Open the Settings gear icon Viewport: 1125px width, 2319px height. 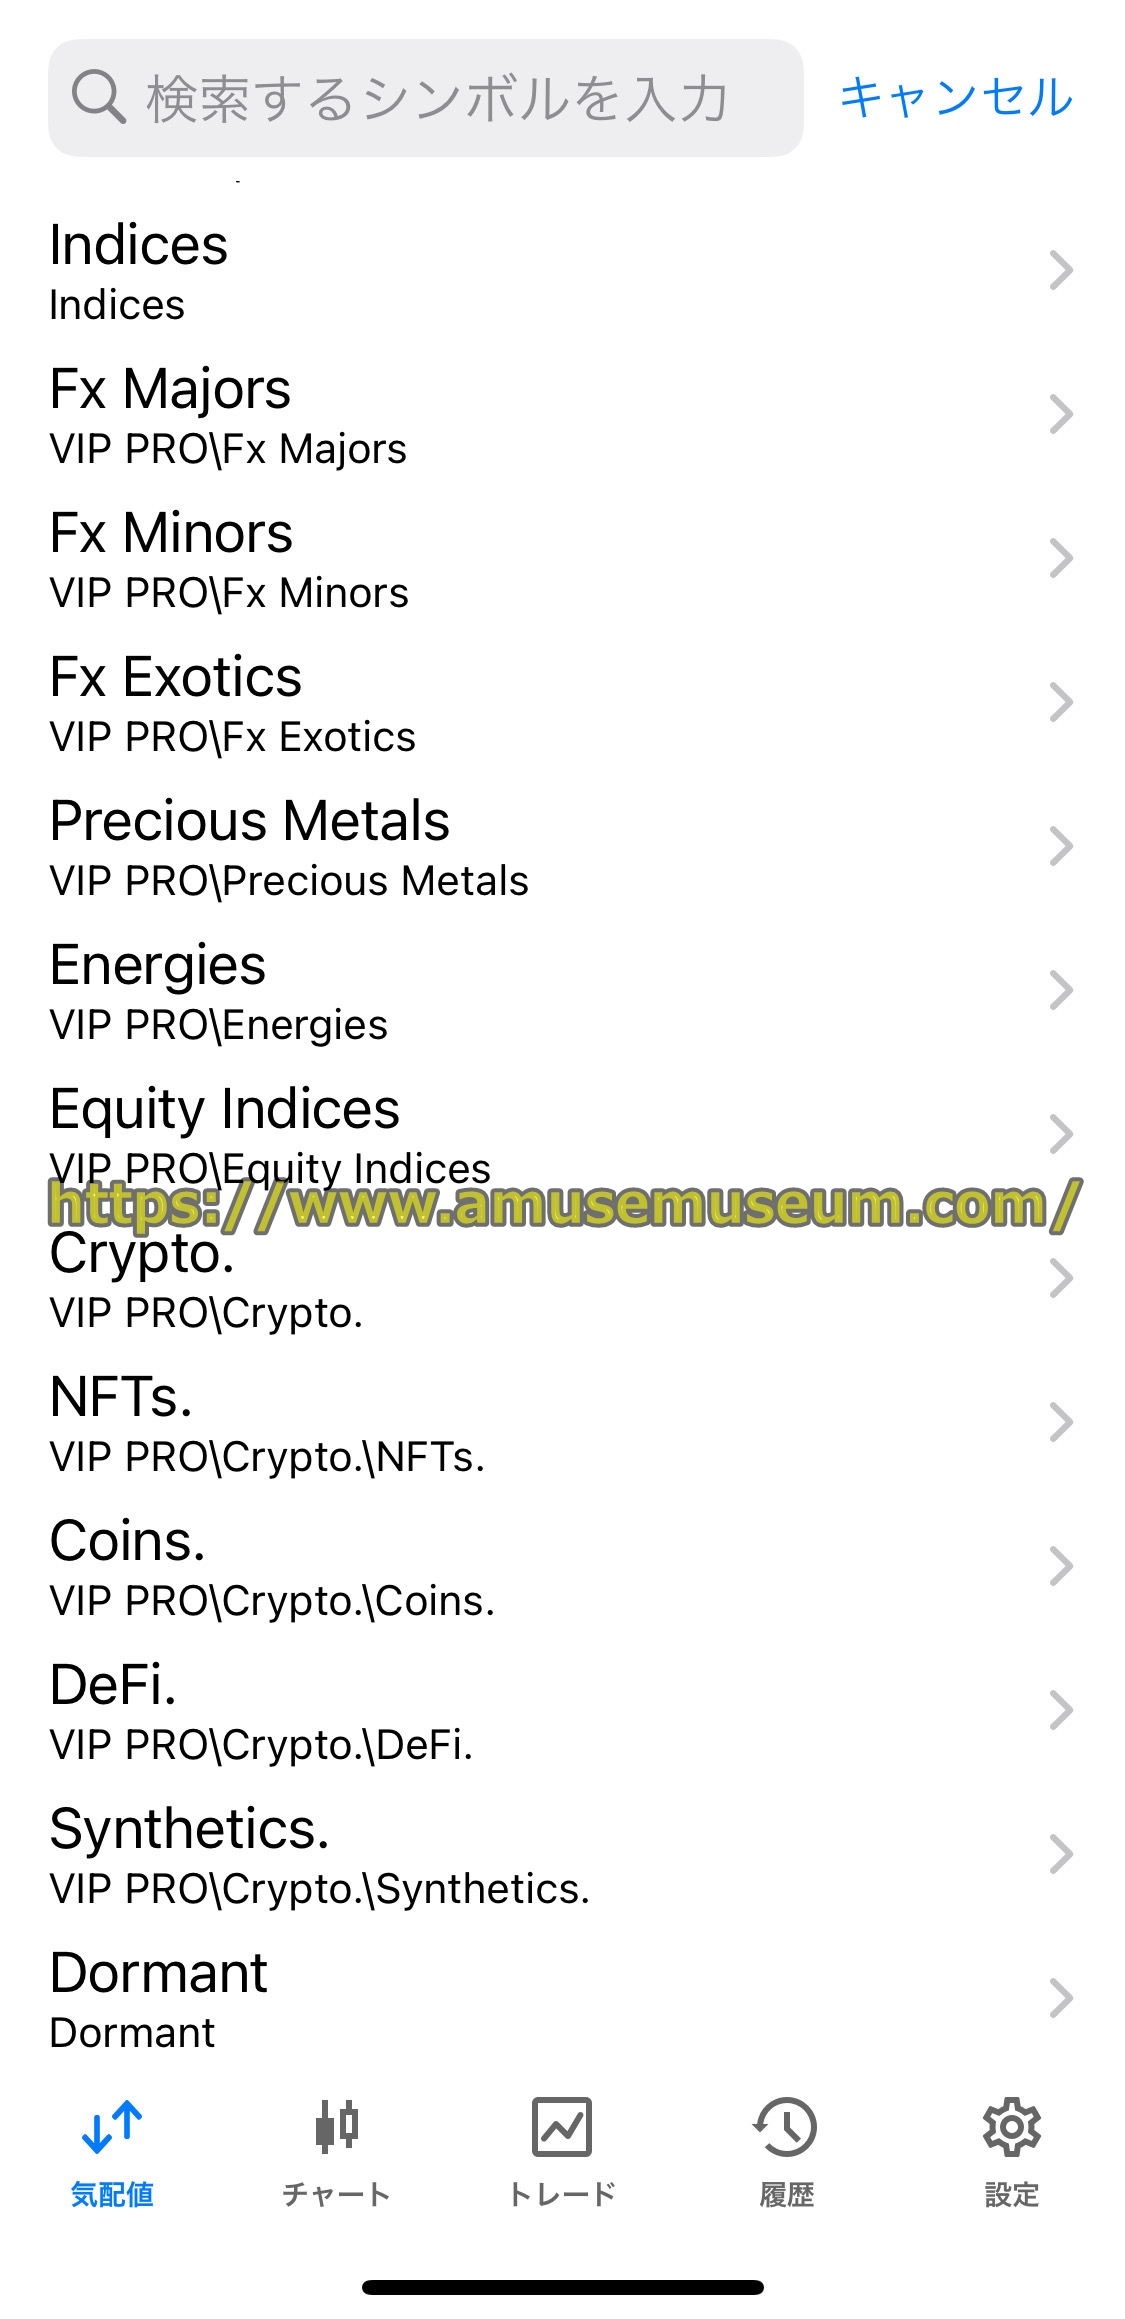point(1012,2127)
